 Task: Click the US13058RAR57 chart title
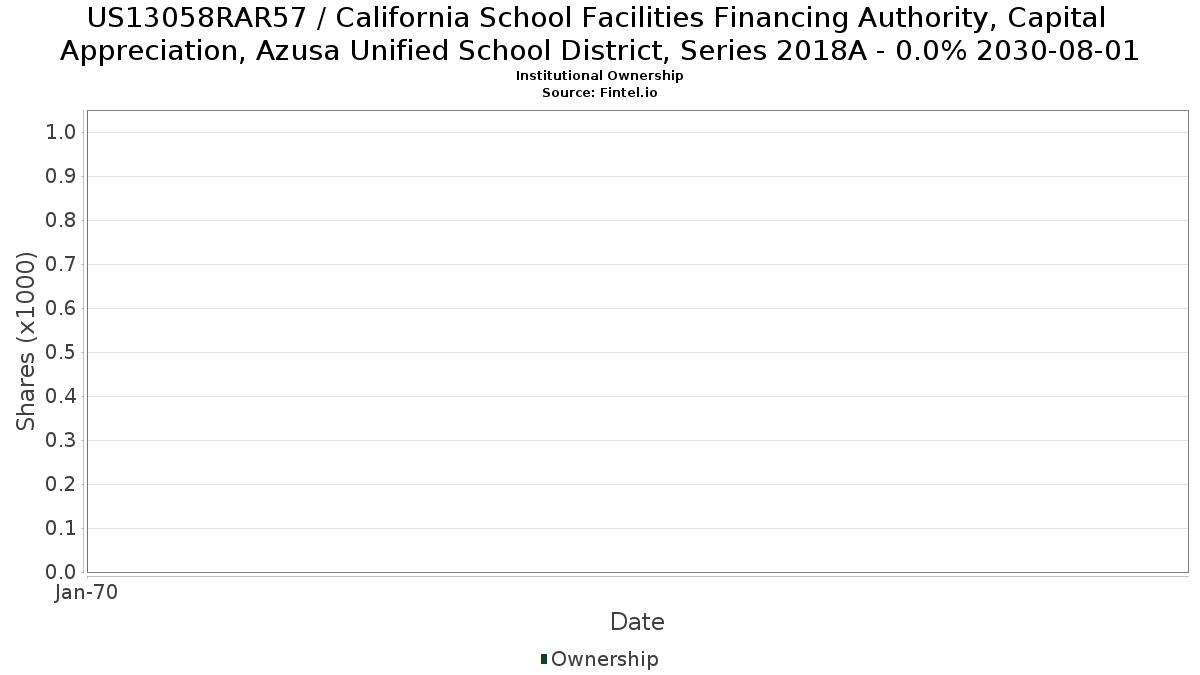coord(599,34)
